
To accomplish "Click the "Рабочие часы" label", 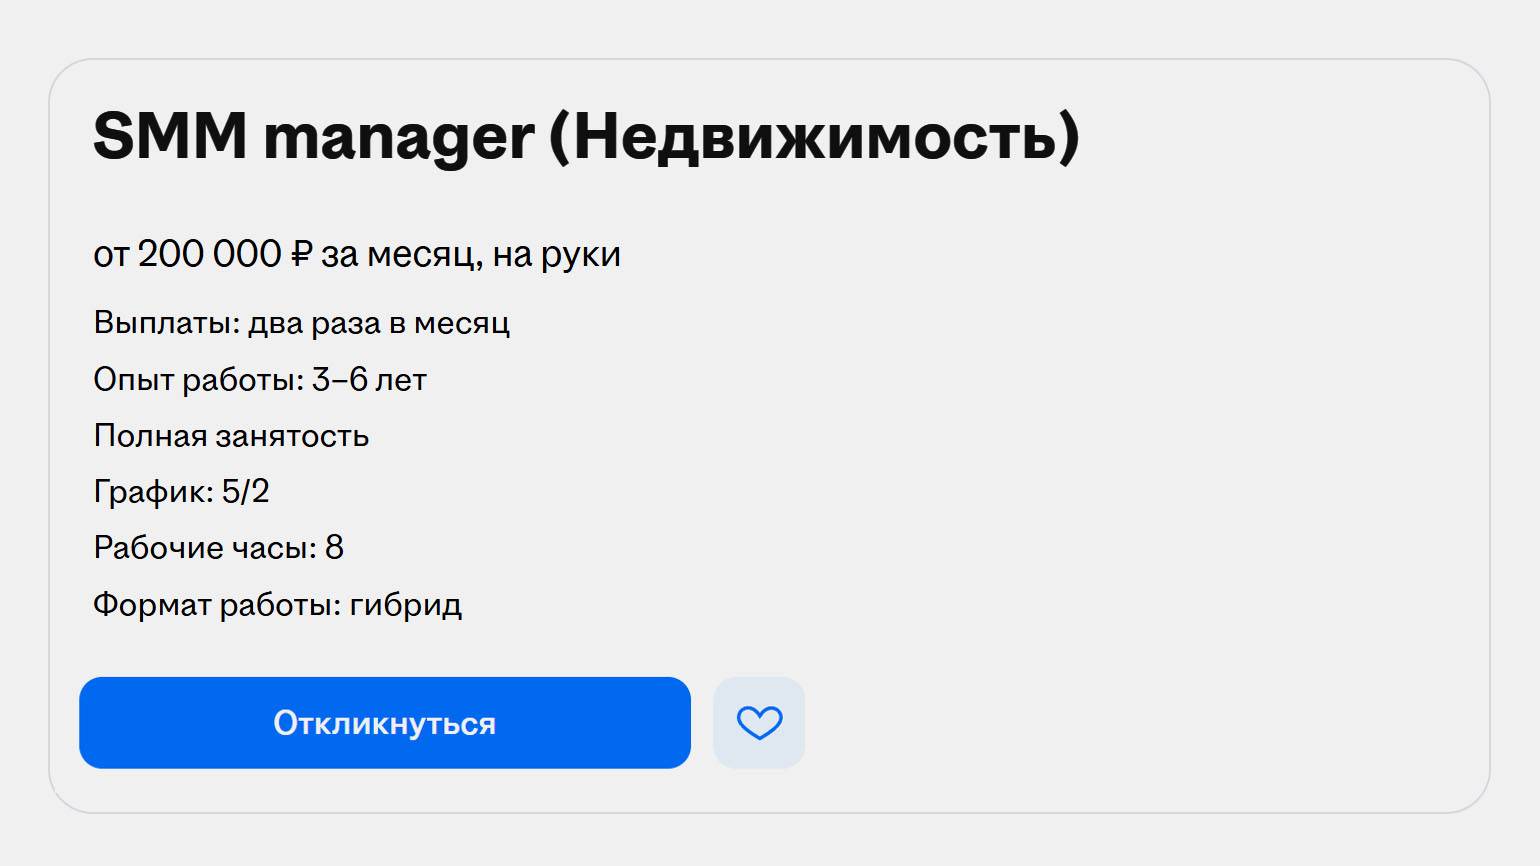I will click(204, 547).
